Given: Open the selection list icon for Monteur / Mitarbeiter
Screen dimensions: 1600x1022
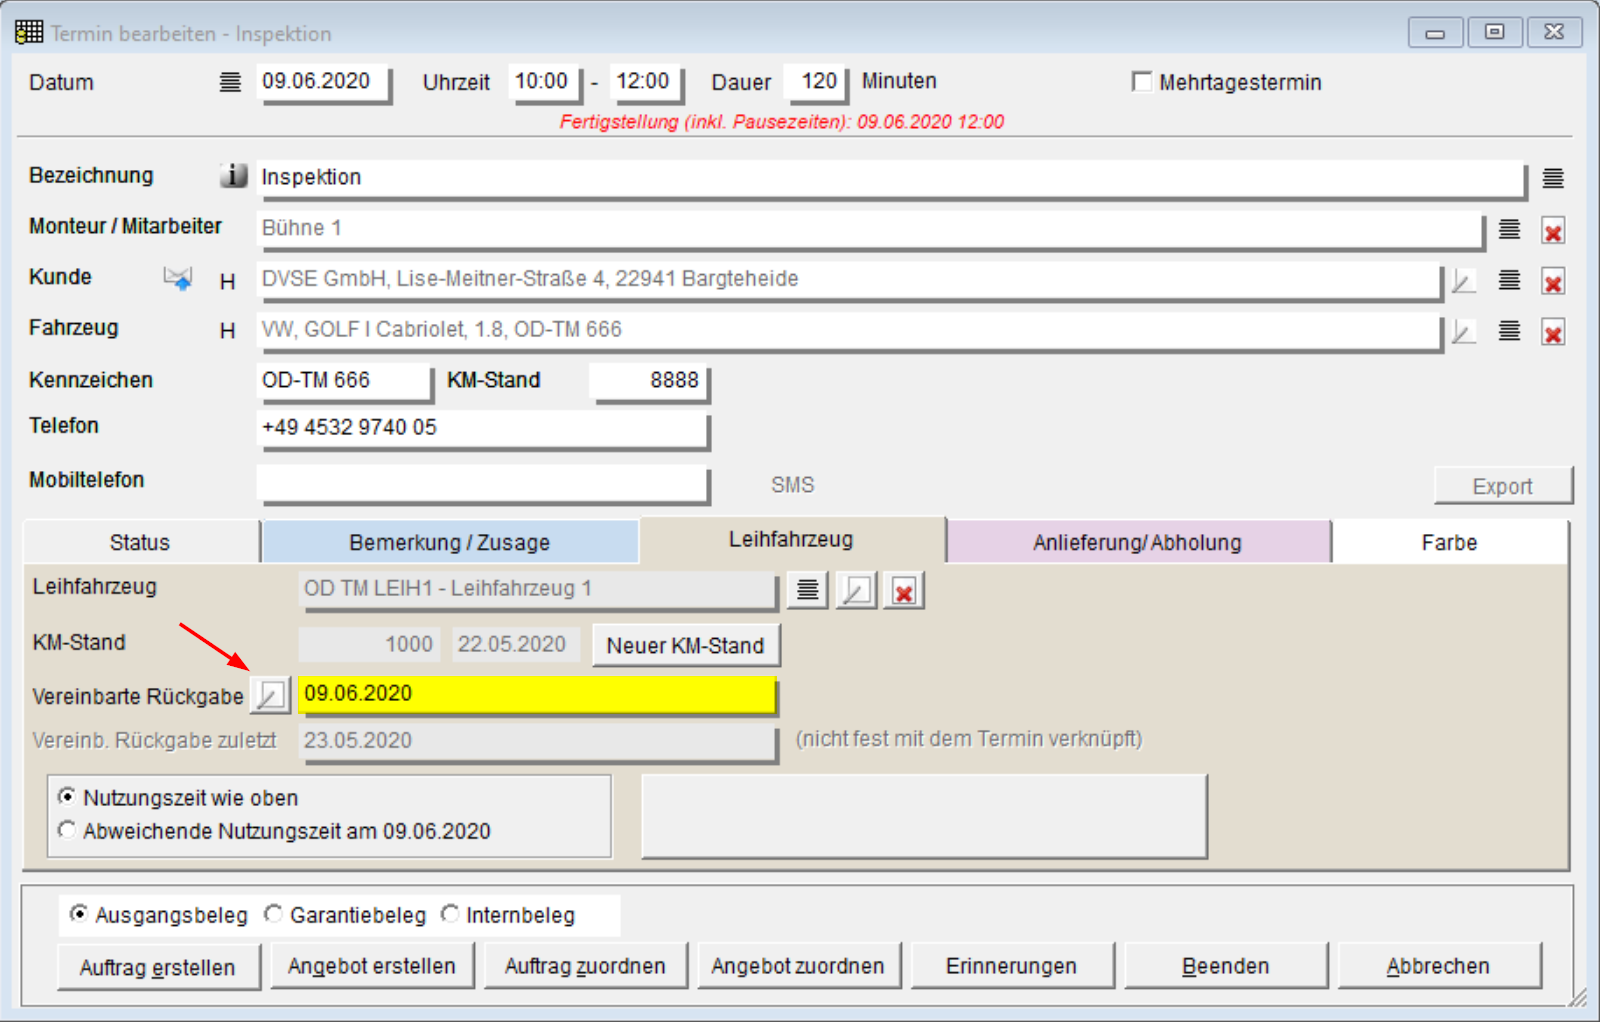Looking at the screenshot, I should pyautogui.click(x=1509, y=230).
